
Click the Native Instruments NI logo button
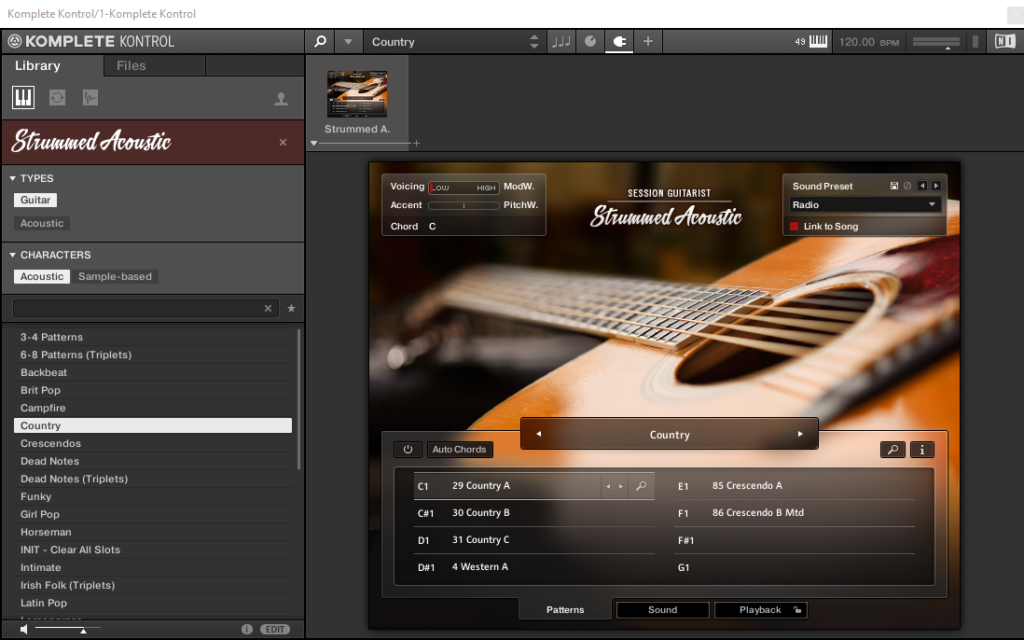pos(1005,42)
